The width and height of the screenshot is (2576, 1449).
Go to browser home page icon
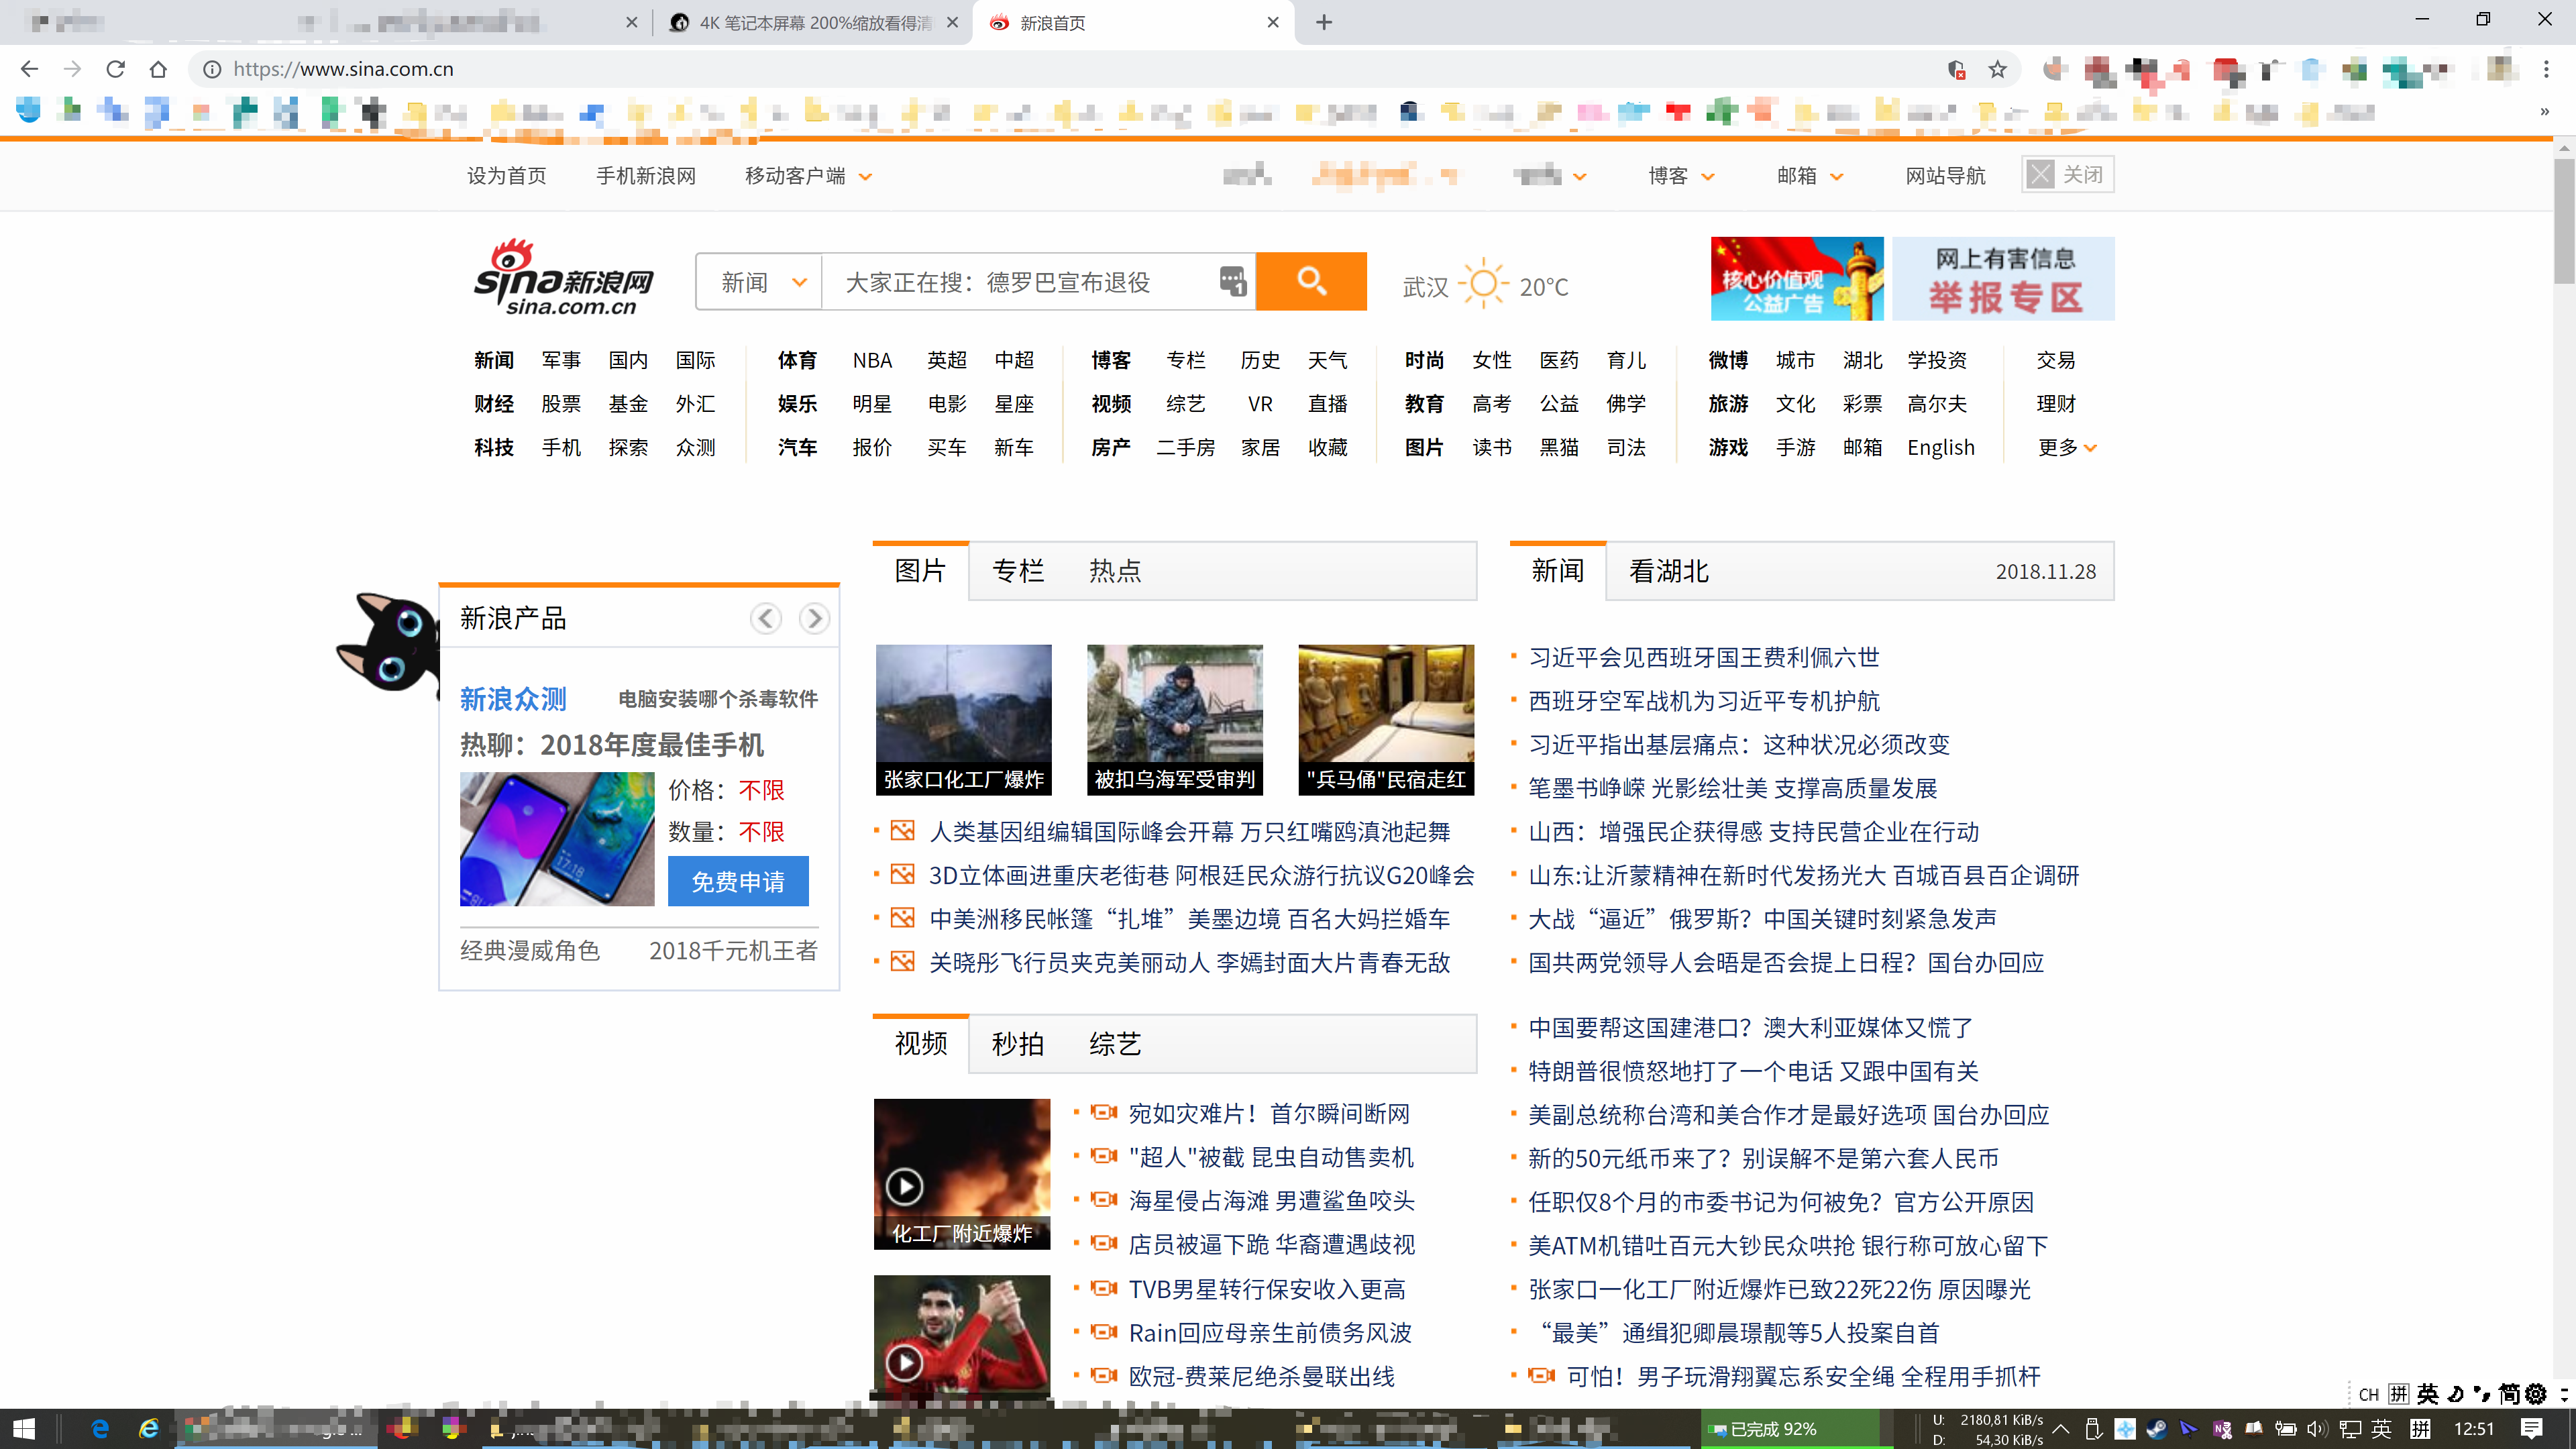tap(158, 69)
